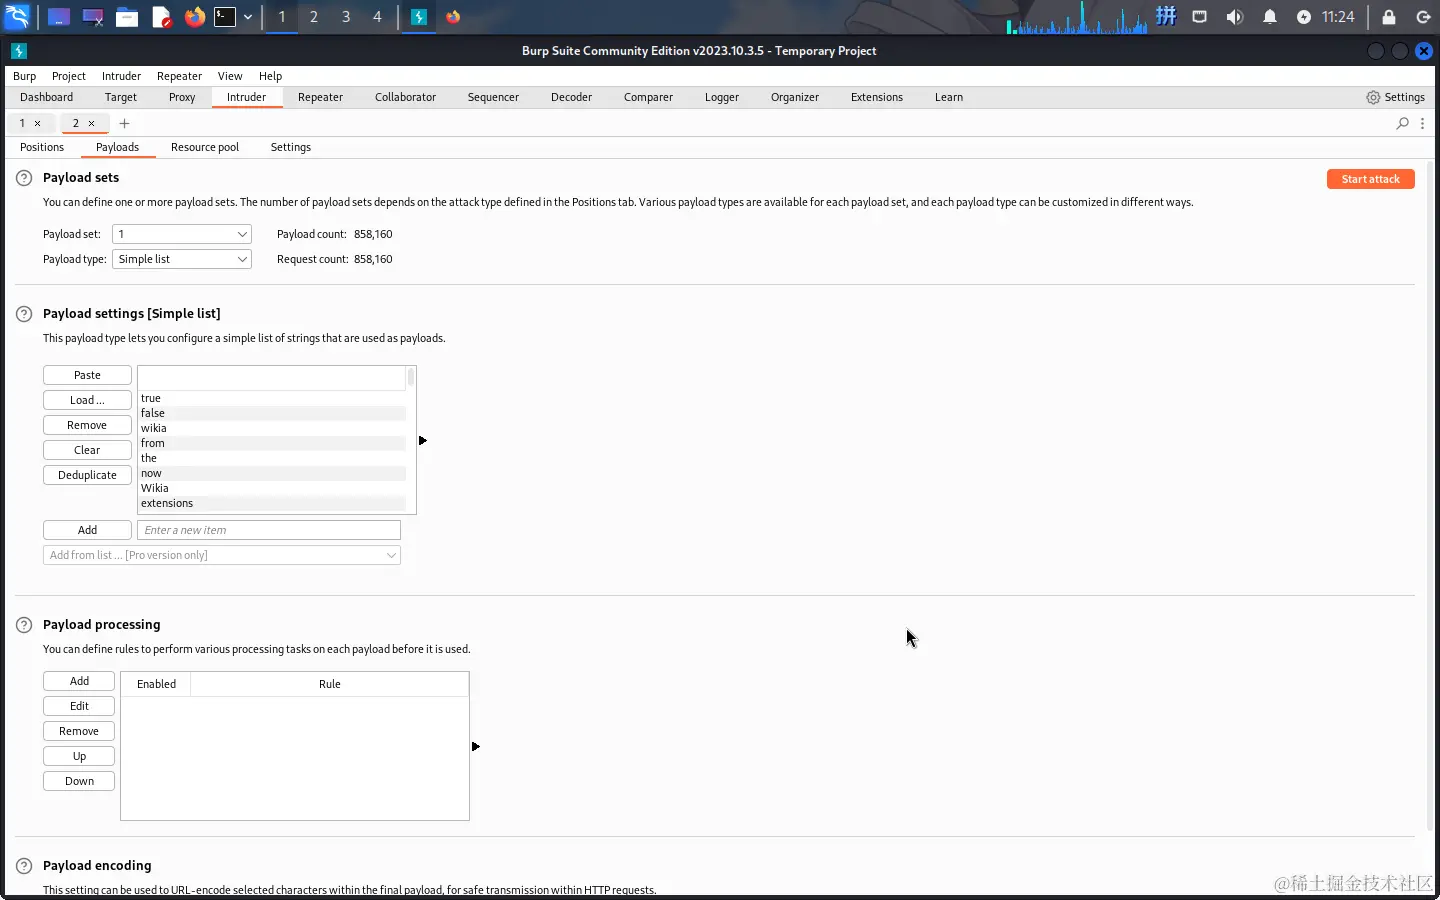Screen dimensions: 1440x900
Task: Go to the Organizer tab
Action: (x=795, y=97)
